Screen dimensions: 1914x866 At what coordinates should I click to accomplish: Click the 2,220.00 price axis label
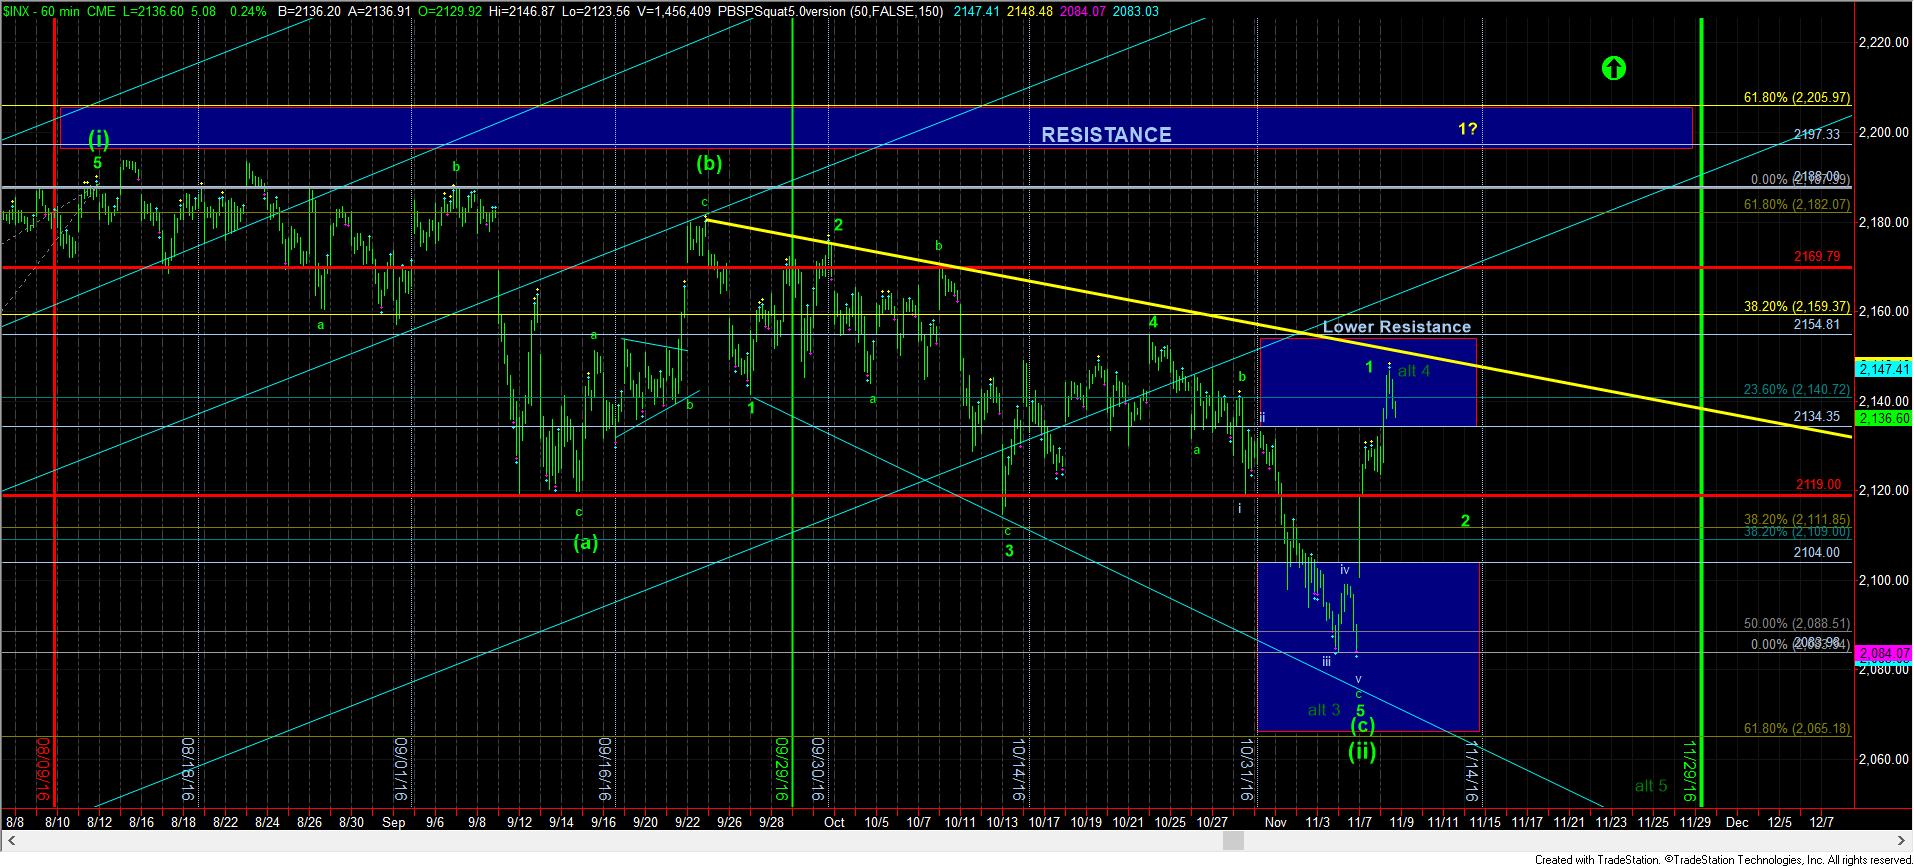pos(1883,42)
